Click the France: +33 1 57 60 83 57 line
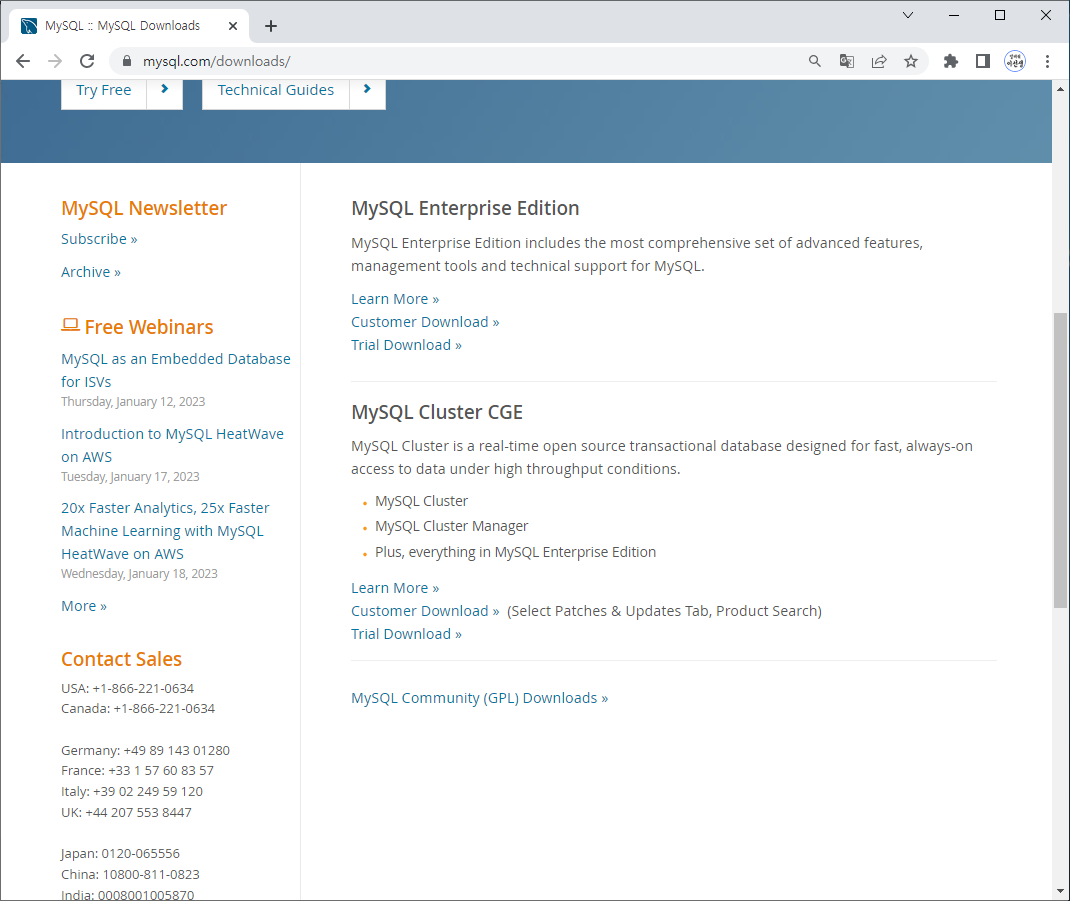Image resolution: width=1070 pixels, height=901 pixels. coord(137,771)
